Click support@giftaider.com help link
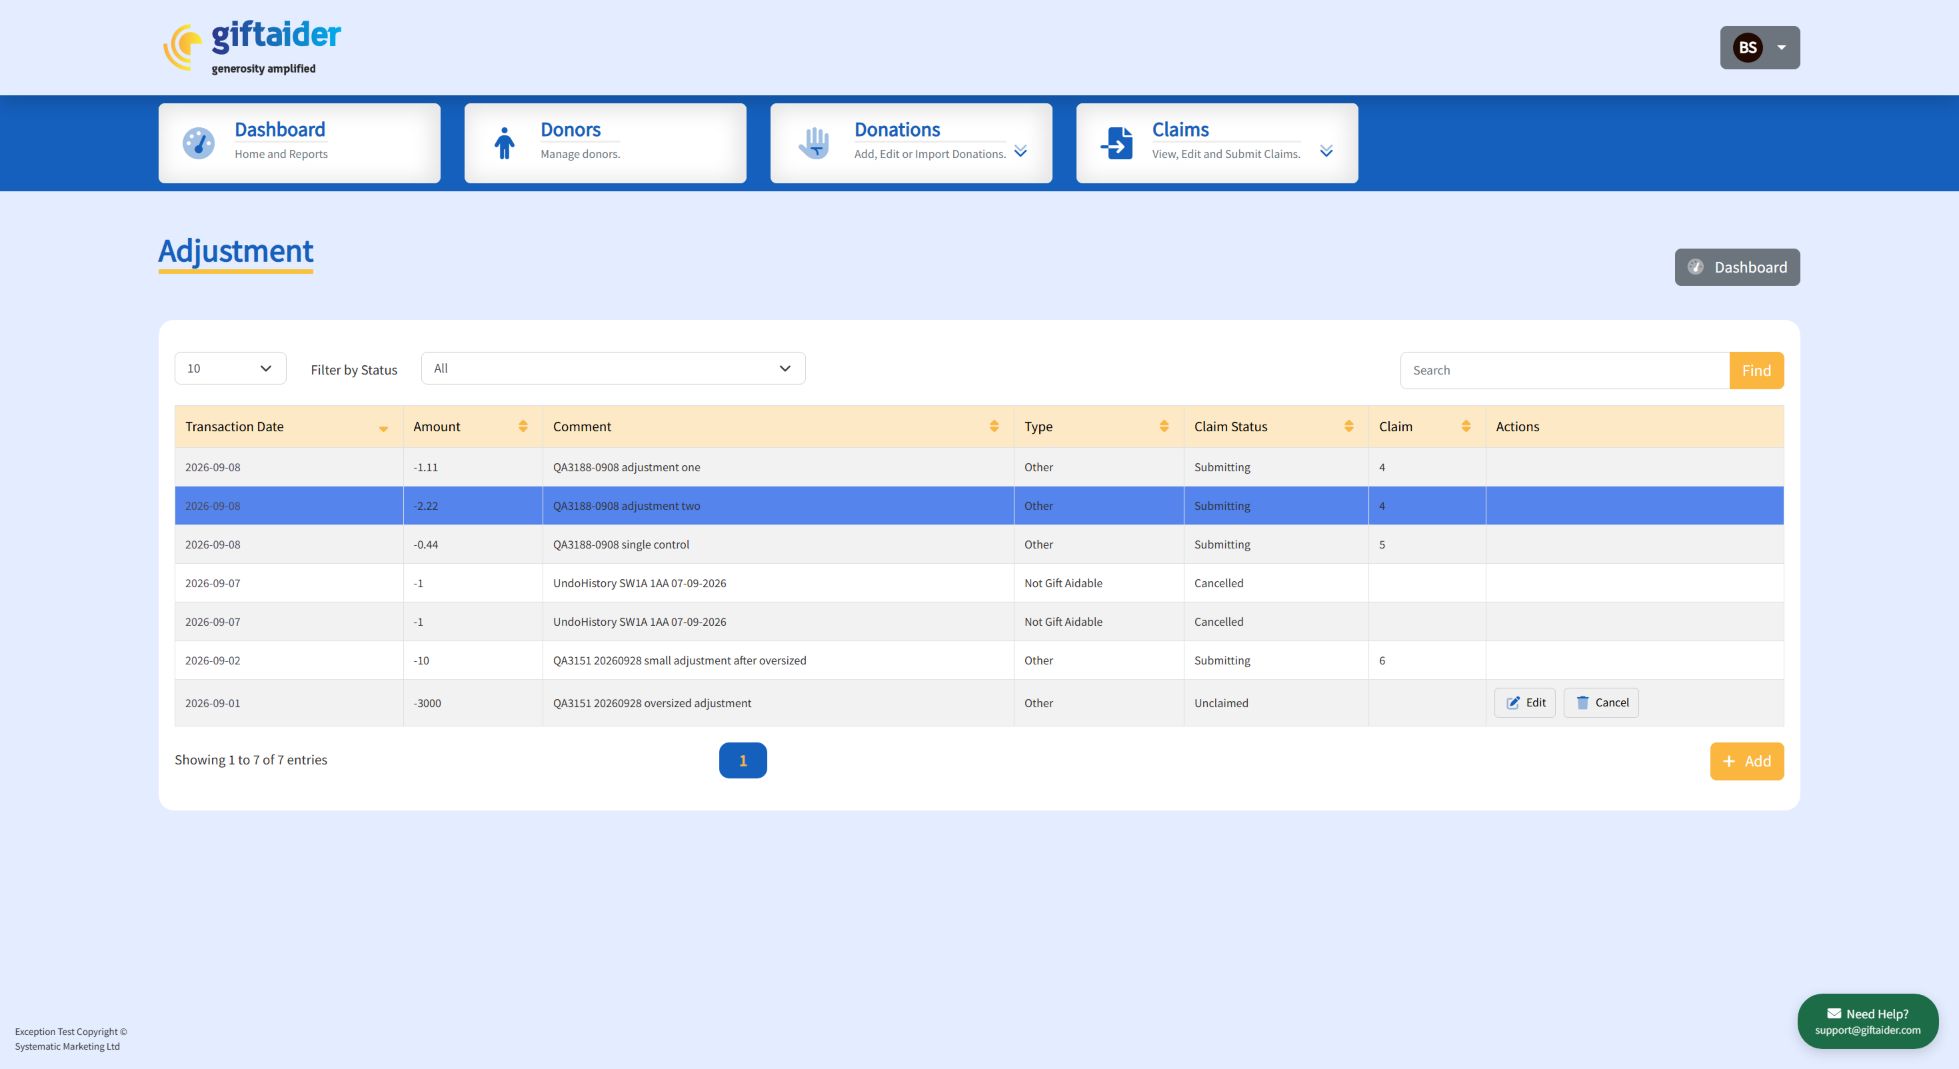The width and height of the screenshot is (1959, 1069). point(1867,1030)
